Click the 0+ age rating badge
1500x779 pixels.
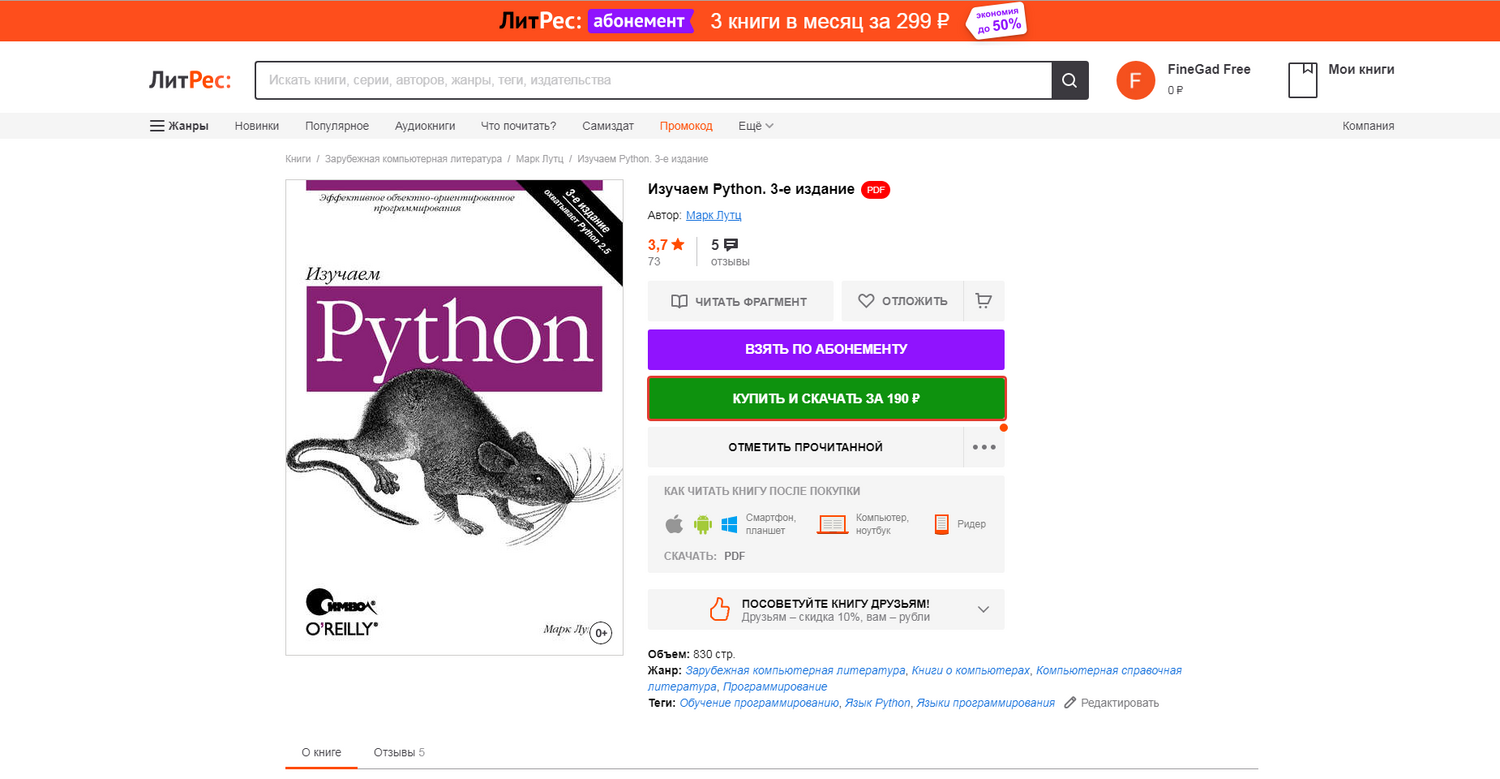(x=601, y=633)
